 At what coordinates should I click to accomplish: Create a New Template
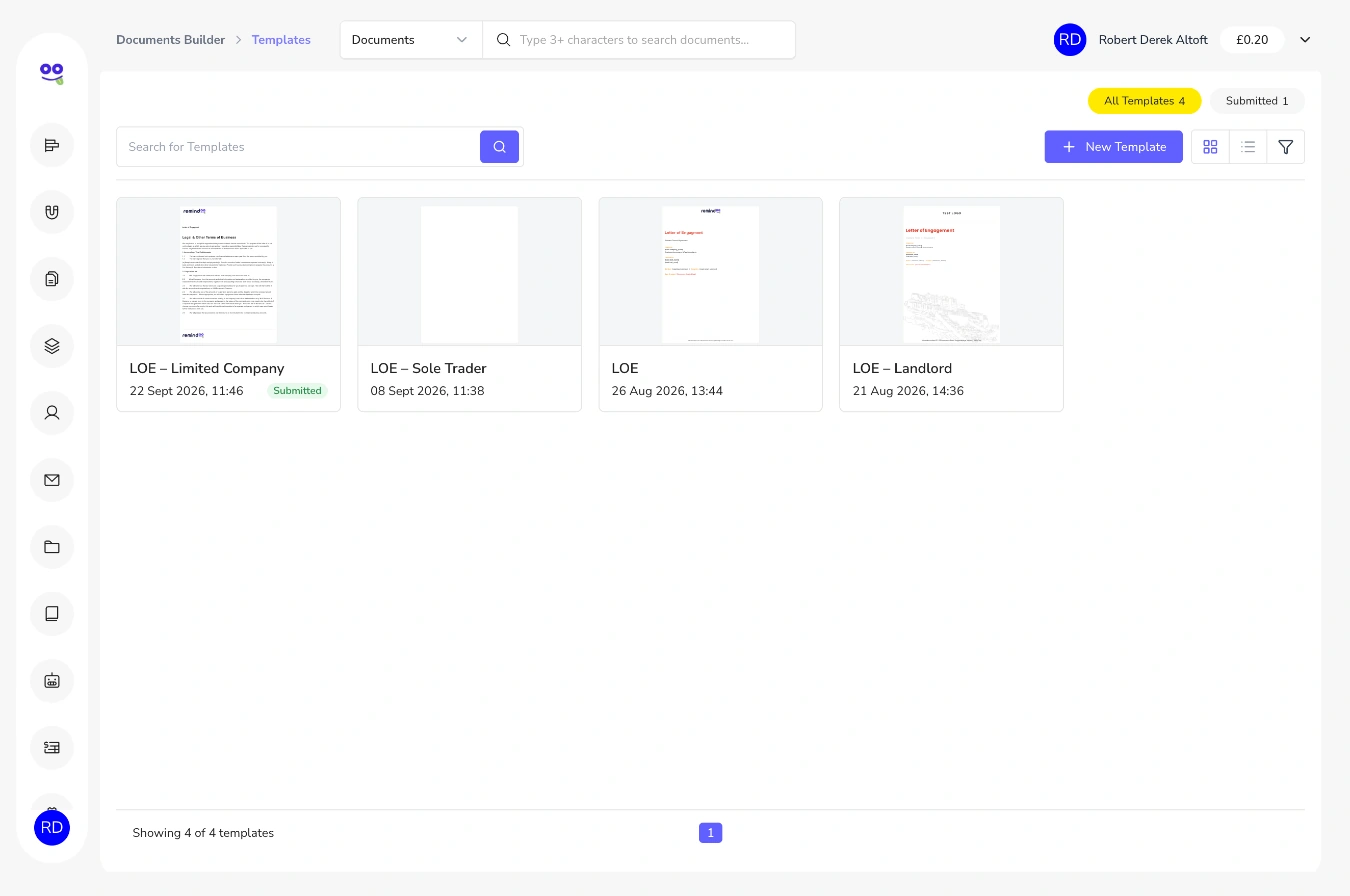tap(1114, 147)
